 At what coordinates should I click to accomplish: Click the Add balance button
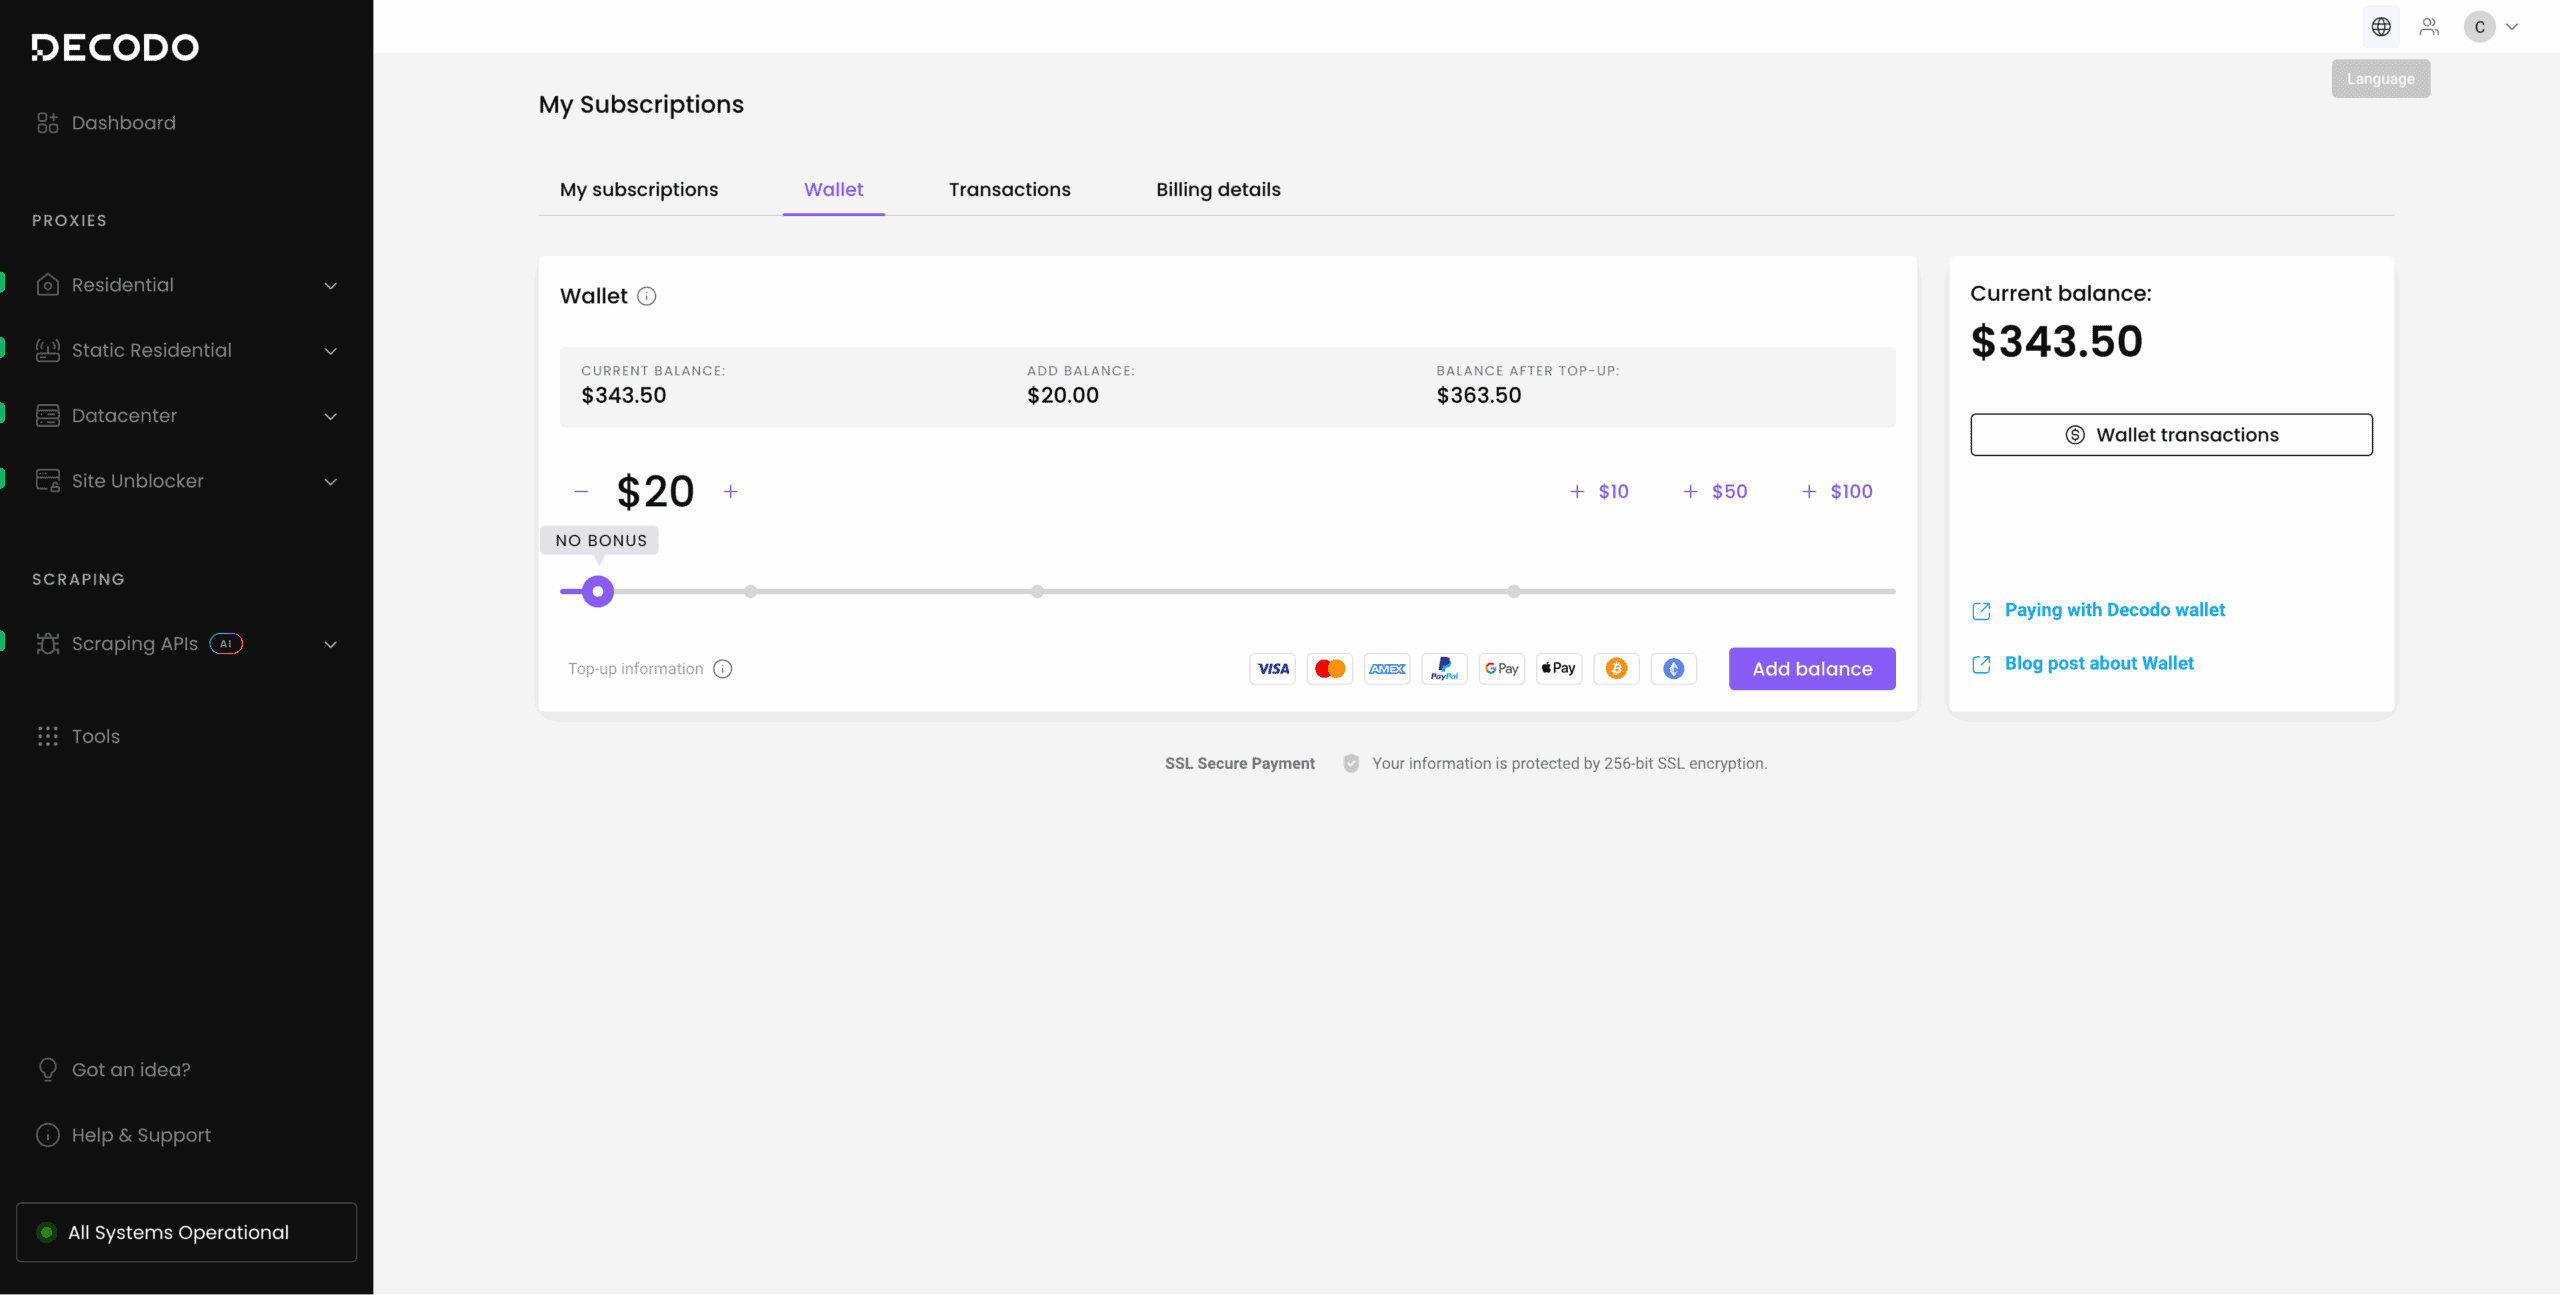point(1811,668)
